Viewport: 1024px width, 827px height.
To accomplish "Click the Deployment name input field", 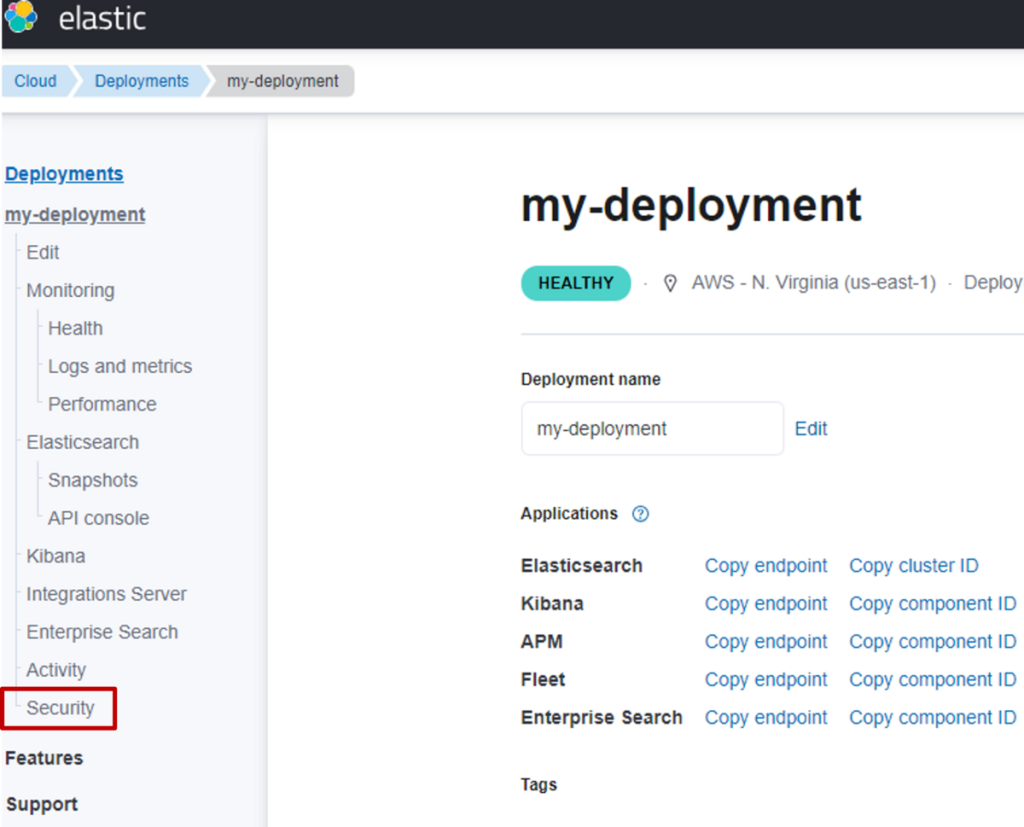I will [652, 429].
